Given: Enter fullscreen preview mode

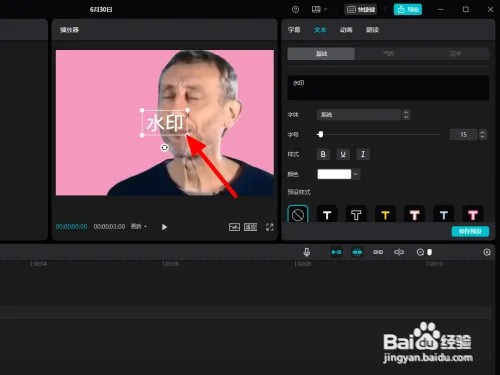Looking at the screenshot, I should (x=269, y=227).
